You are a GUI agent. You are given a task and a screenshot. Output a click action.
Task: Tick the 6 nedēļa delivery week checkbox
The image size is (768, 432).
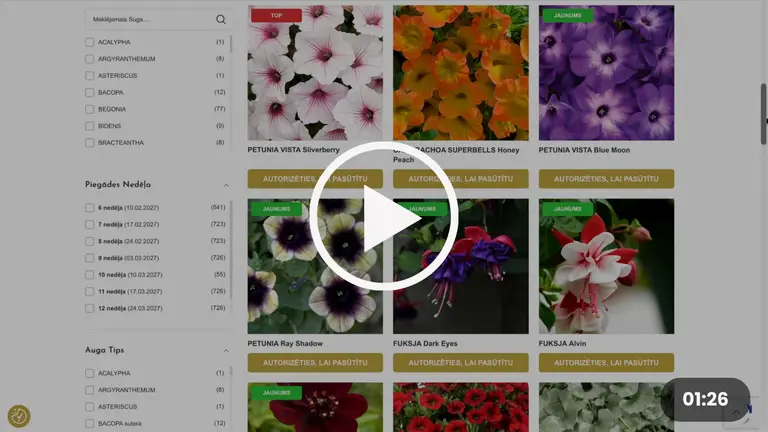(90, 208)
